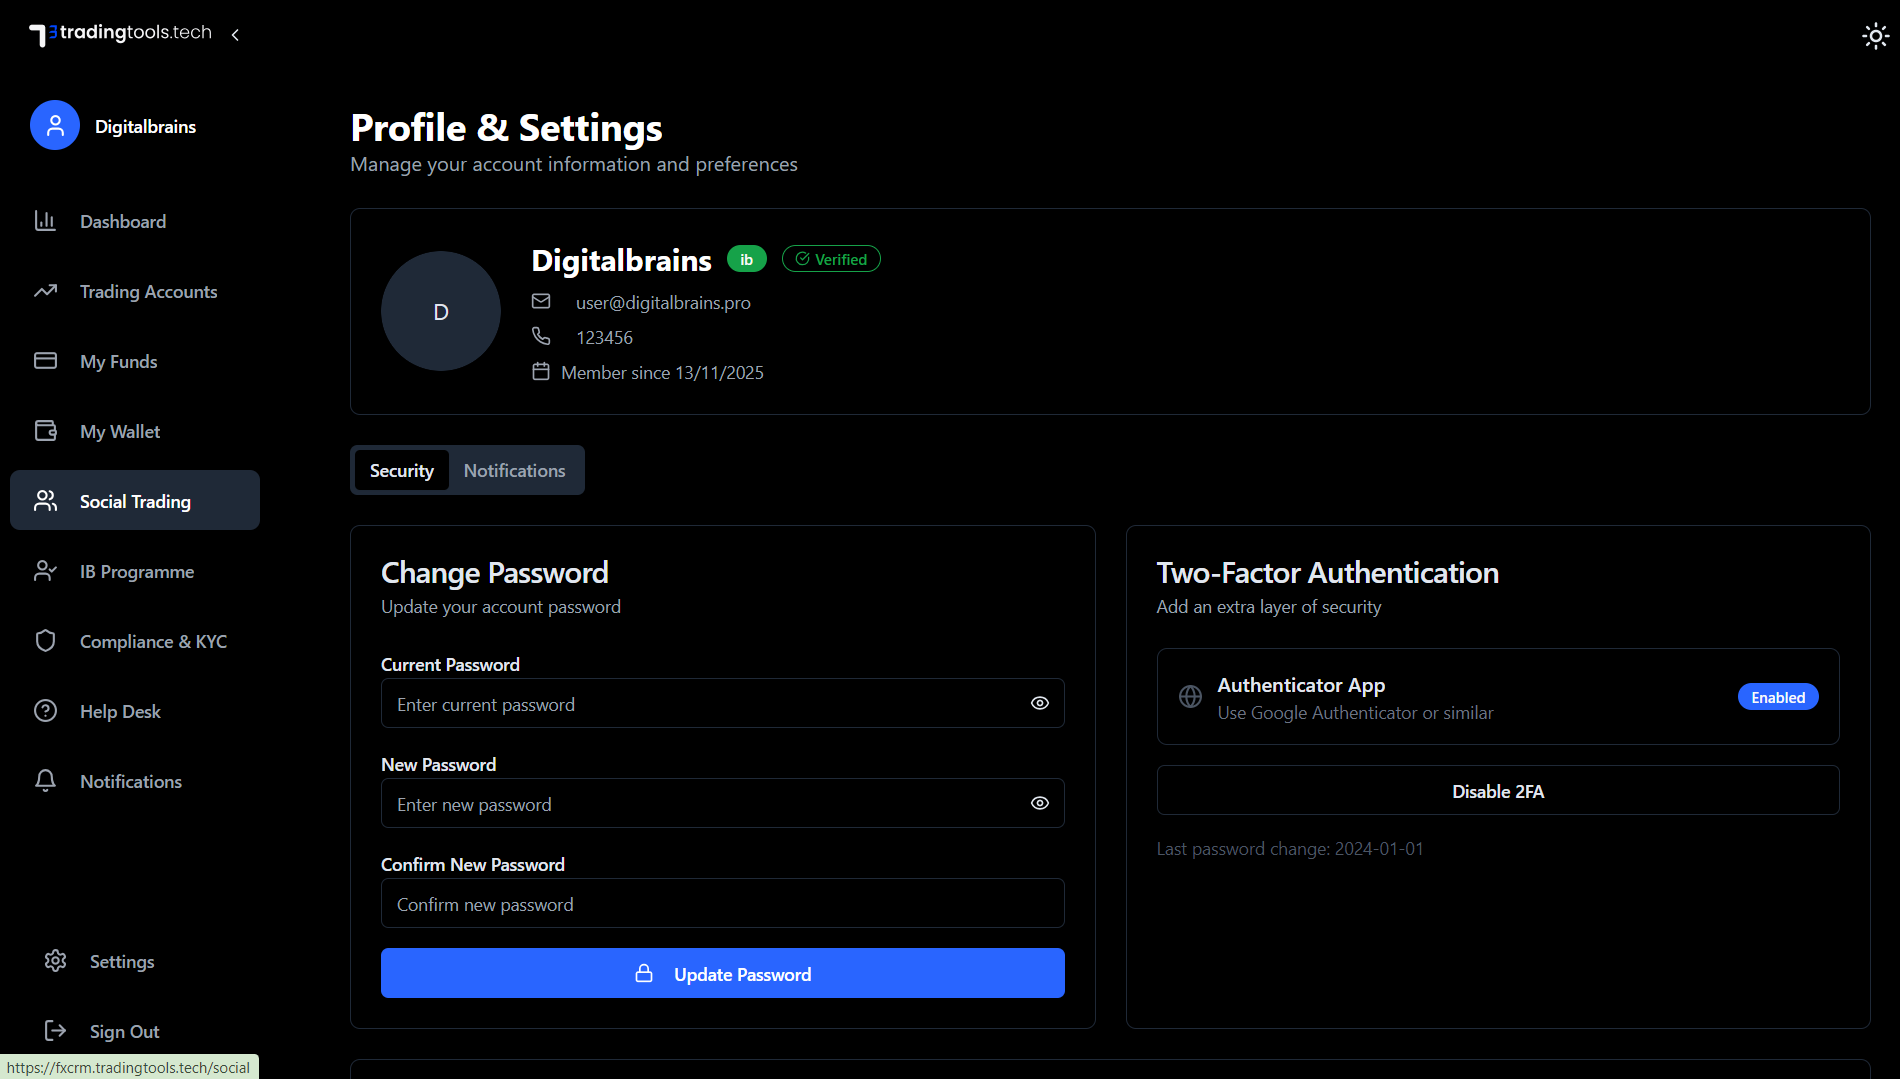Image resolution: width=1900 pixels, height=1079 pixels.
Task: Open the IB Programme page
Action: click(x=136, y=571)
